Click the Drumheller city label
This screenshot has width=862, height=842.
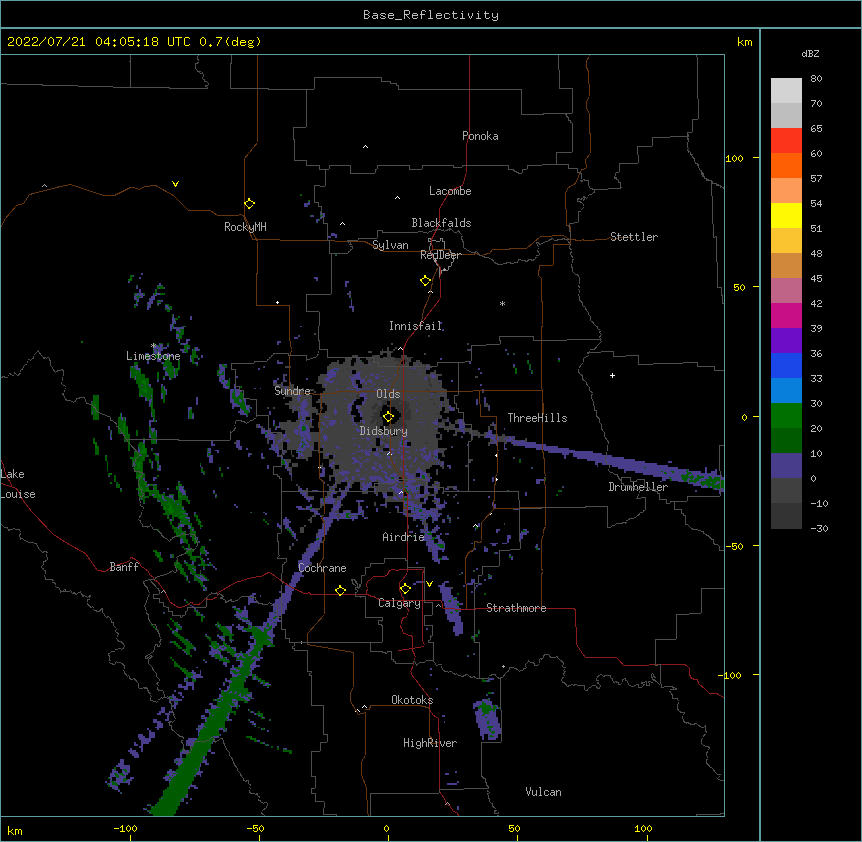tap(638, 487)
